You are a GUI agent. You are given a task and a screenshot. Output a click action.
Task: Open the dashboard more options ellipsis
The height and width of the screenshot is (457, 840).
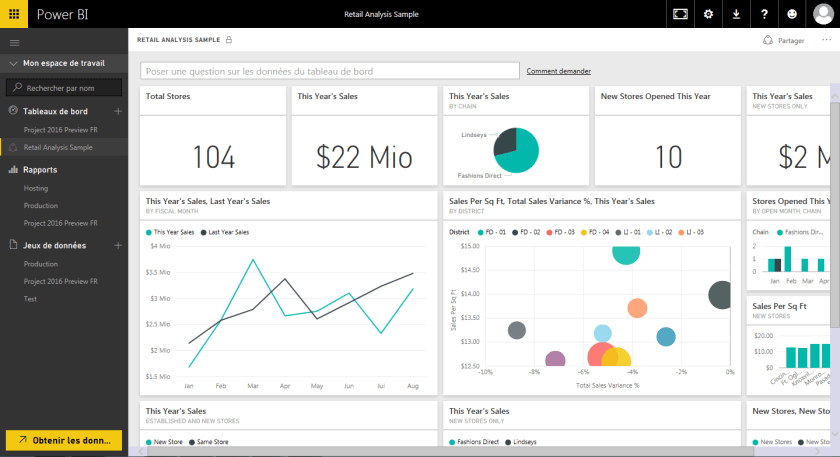(825, 40)
